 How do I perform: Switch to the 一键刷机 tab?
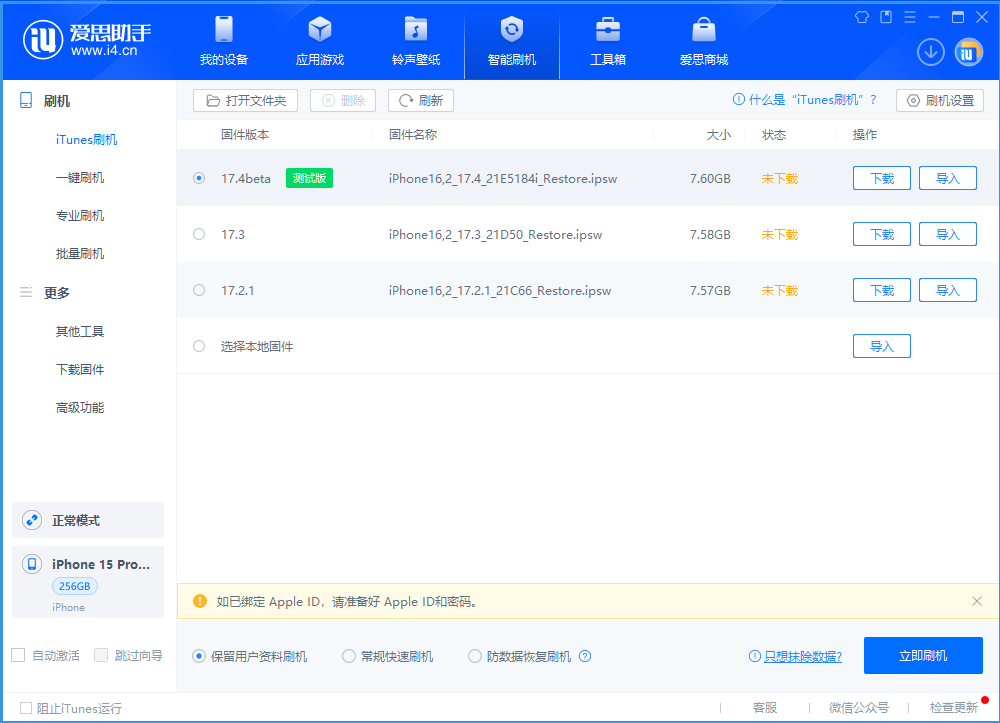point(87,177)
